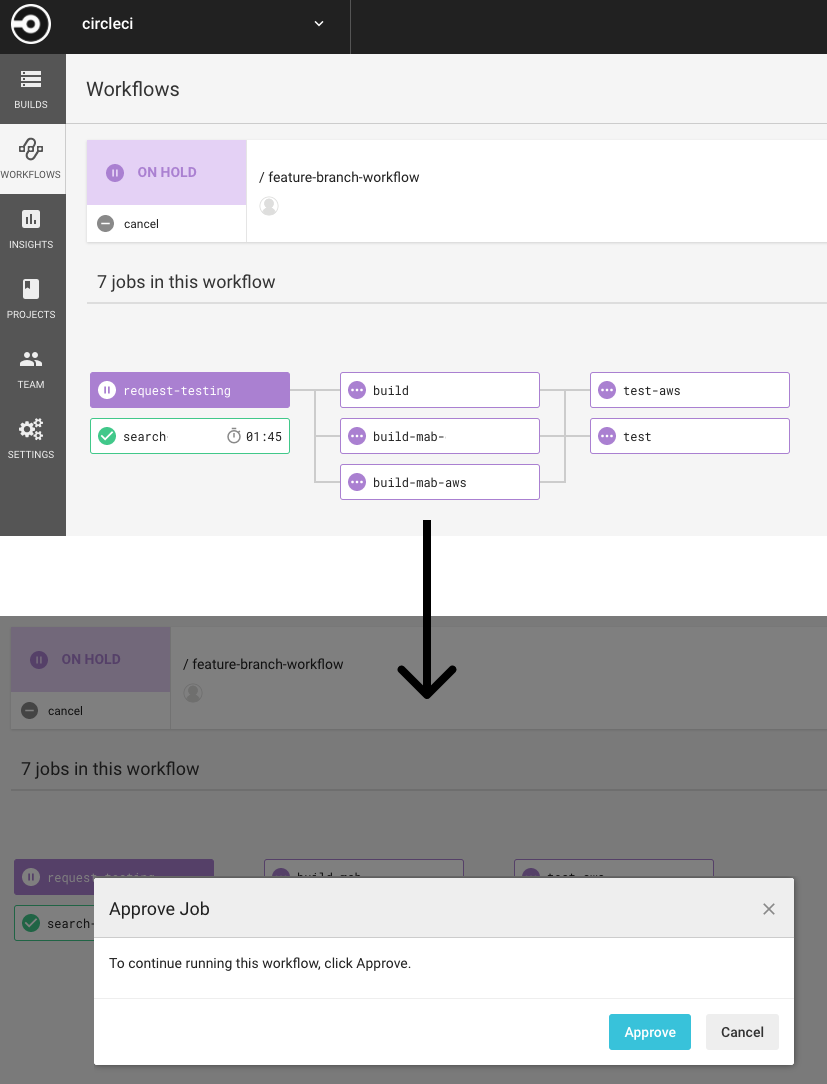Click the green checkmark on search job

pos(107,436)
